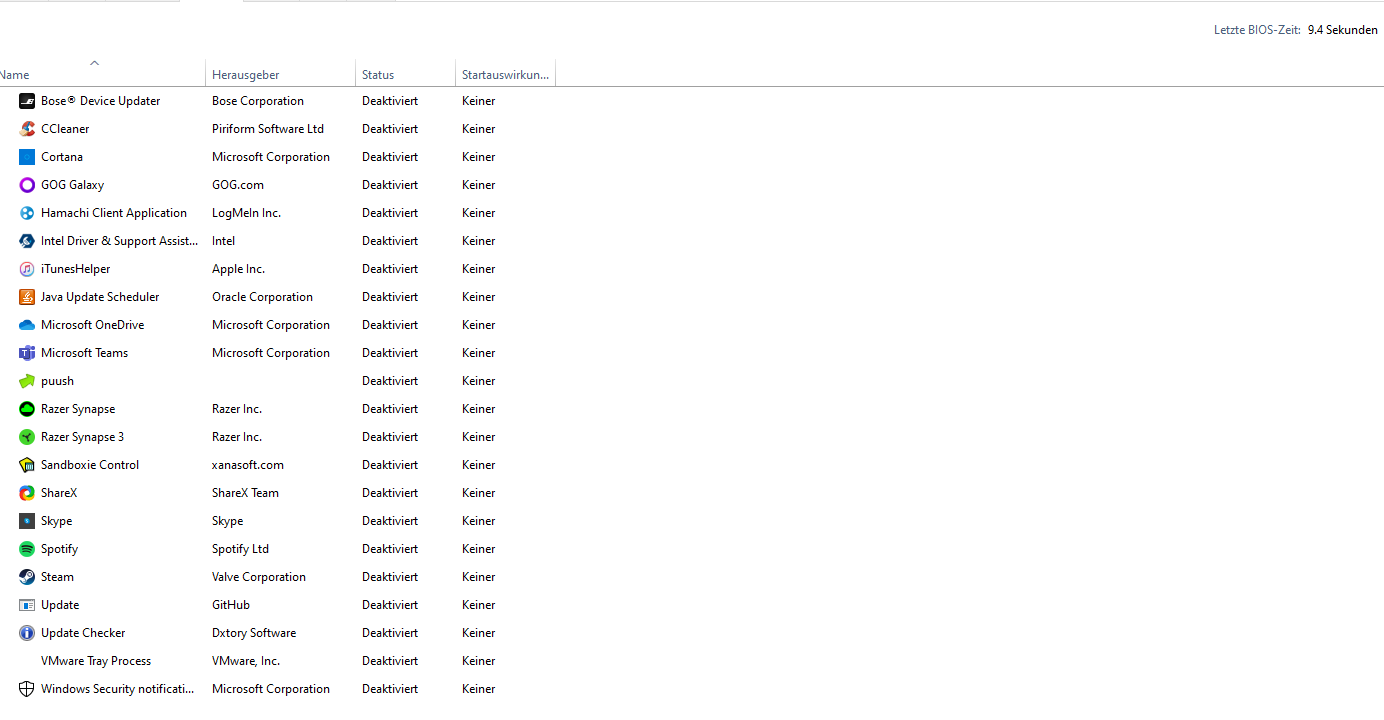
Task: Select the Spotify Ltd publisher cell
Action: point(240,549)
